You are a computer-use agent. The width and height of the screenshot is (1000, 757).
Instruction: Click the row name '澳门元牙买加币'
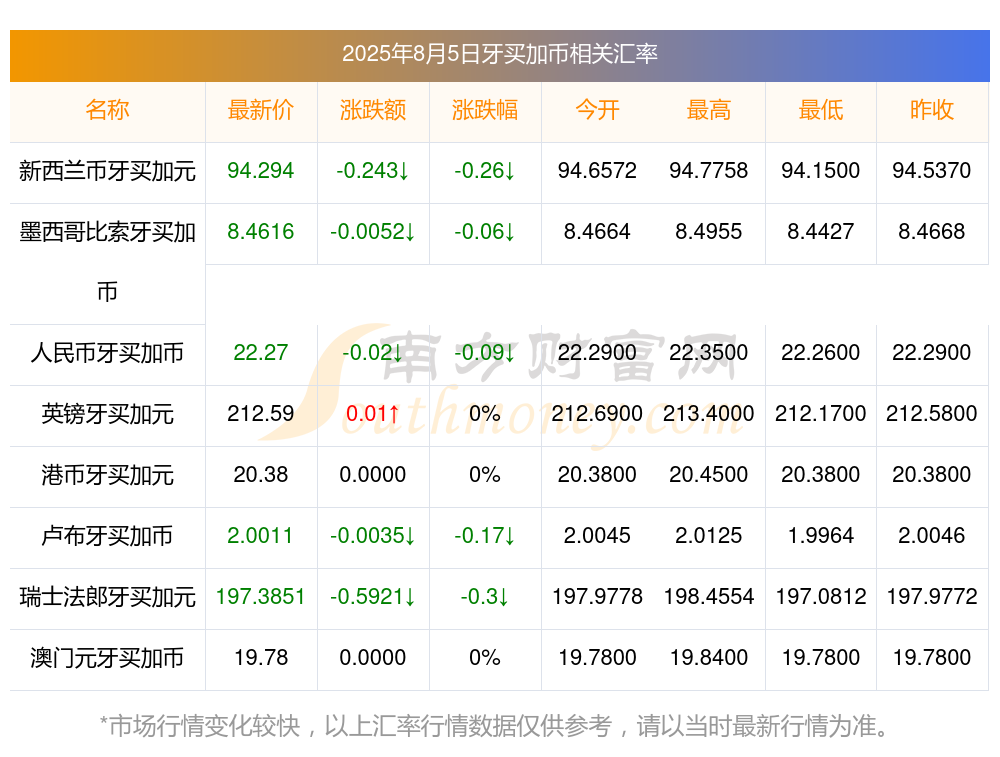107,658
